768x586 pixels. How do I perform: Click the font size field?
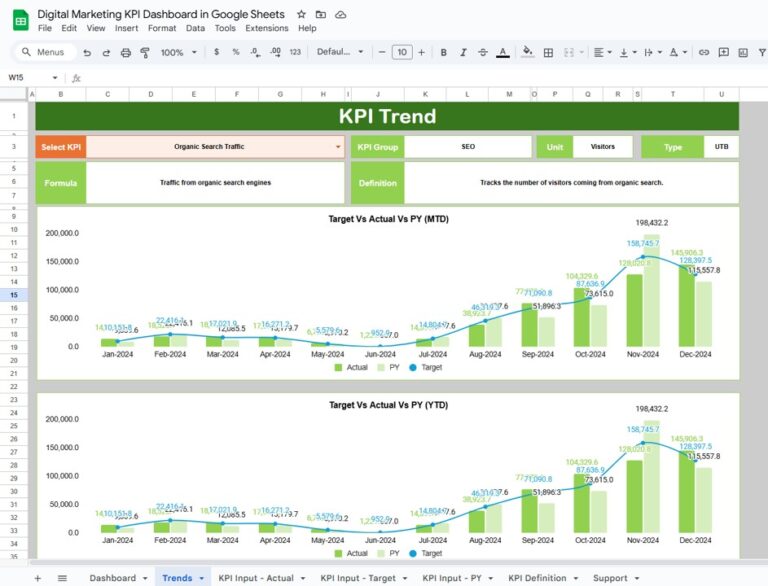(402, 52)
